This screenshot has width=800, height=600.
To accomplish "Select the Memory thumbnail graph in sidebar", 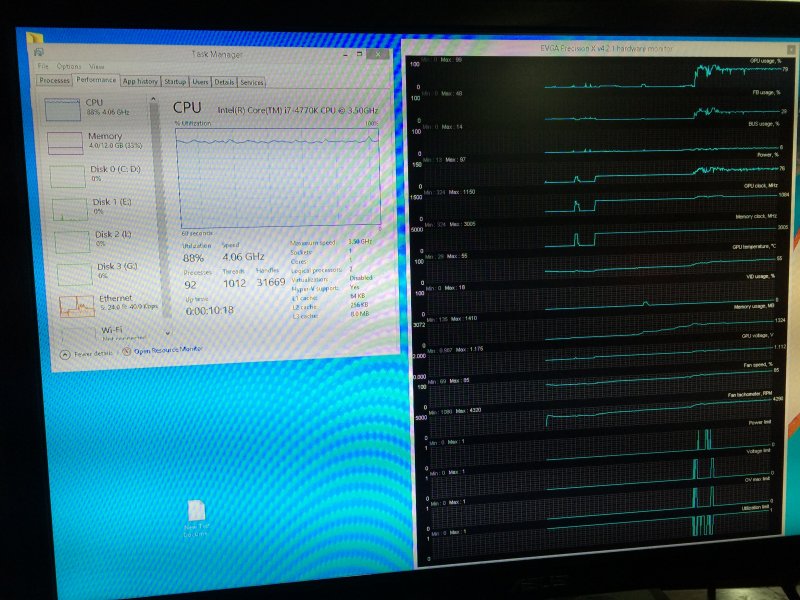I will [65, 143].
